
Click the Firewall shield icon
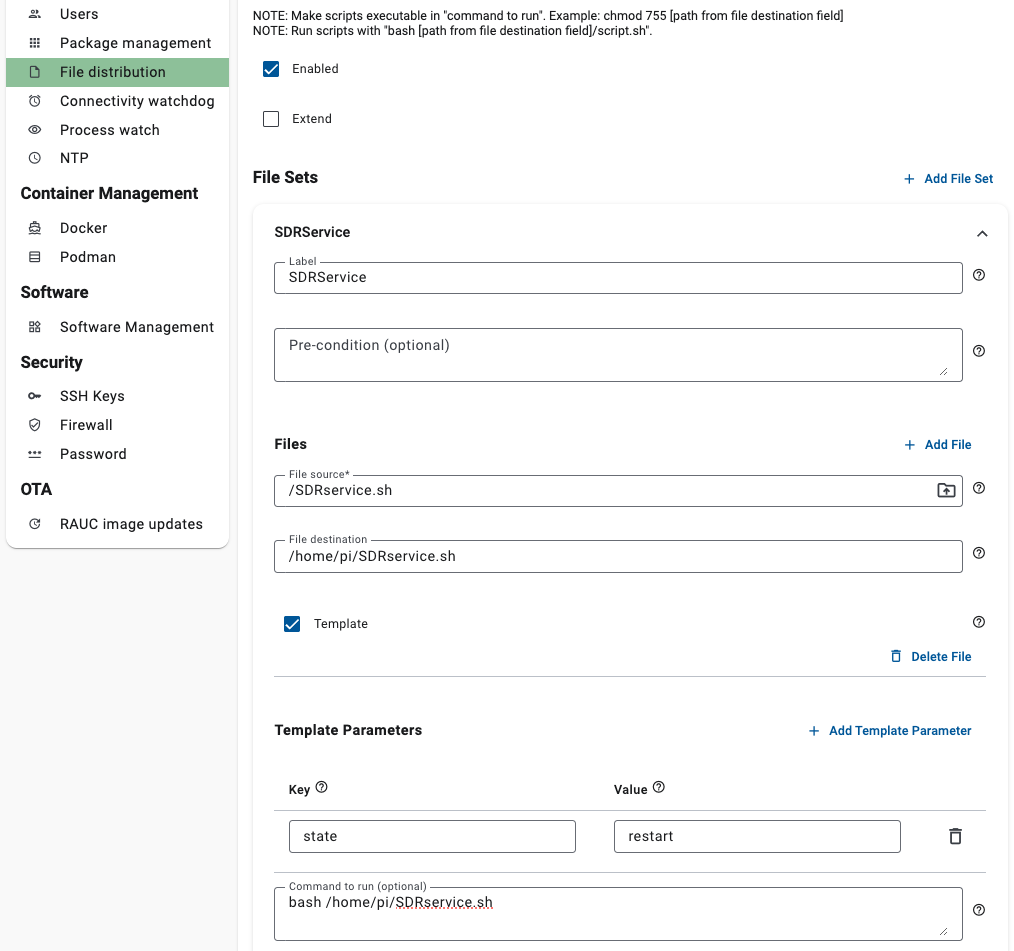(x=35, y=424)
